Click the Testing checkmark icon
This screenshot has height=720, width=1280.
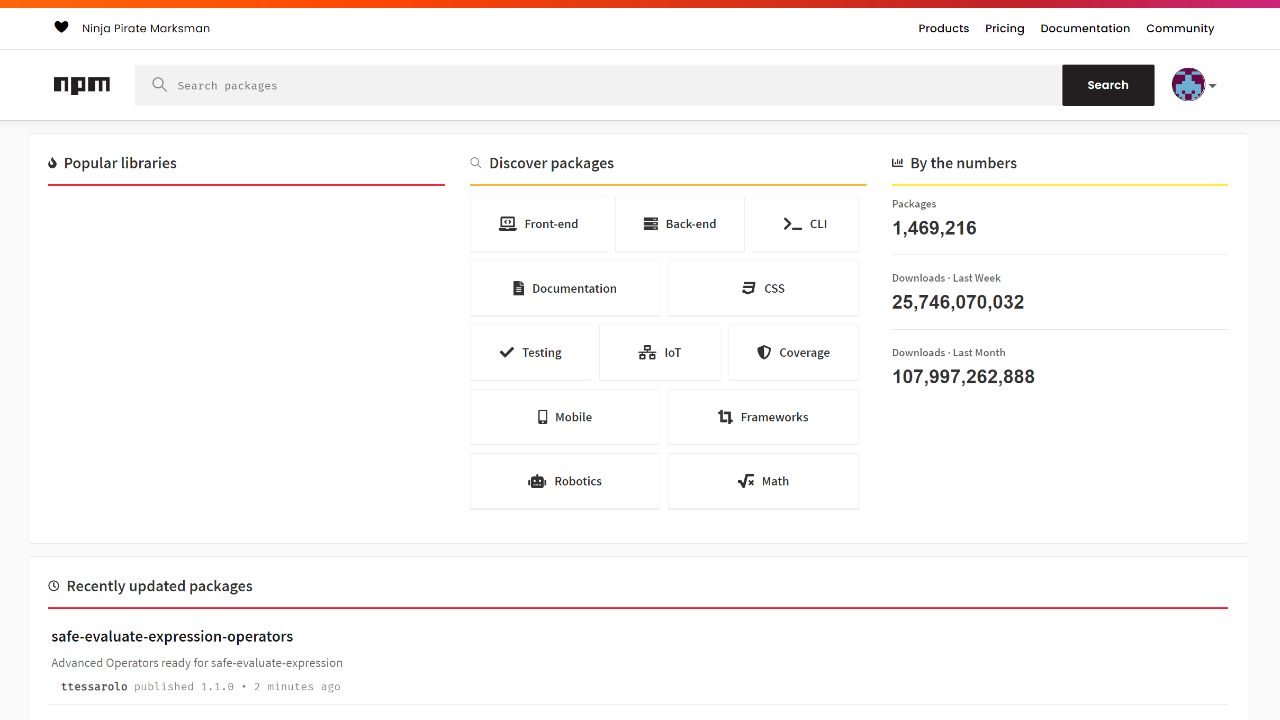(506, 352)
